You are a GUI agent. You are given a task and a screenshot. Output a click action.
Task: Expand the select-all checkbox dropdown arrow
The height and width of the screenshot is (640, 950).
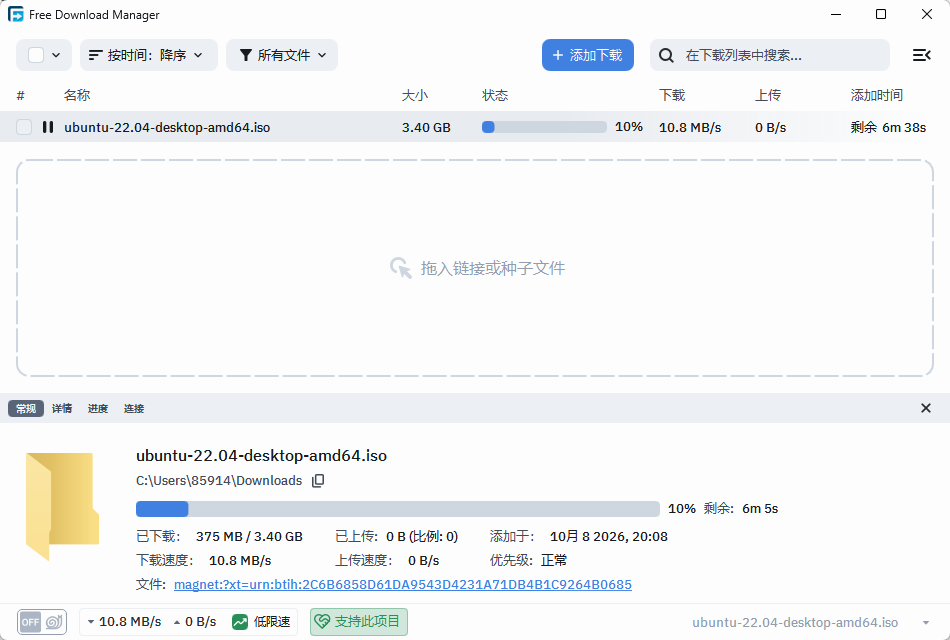pyautogui.click(x=56, y=55)
